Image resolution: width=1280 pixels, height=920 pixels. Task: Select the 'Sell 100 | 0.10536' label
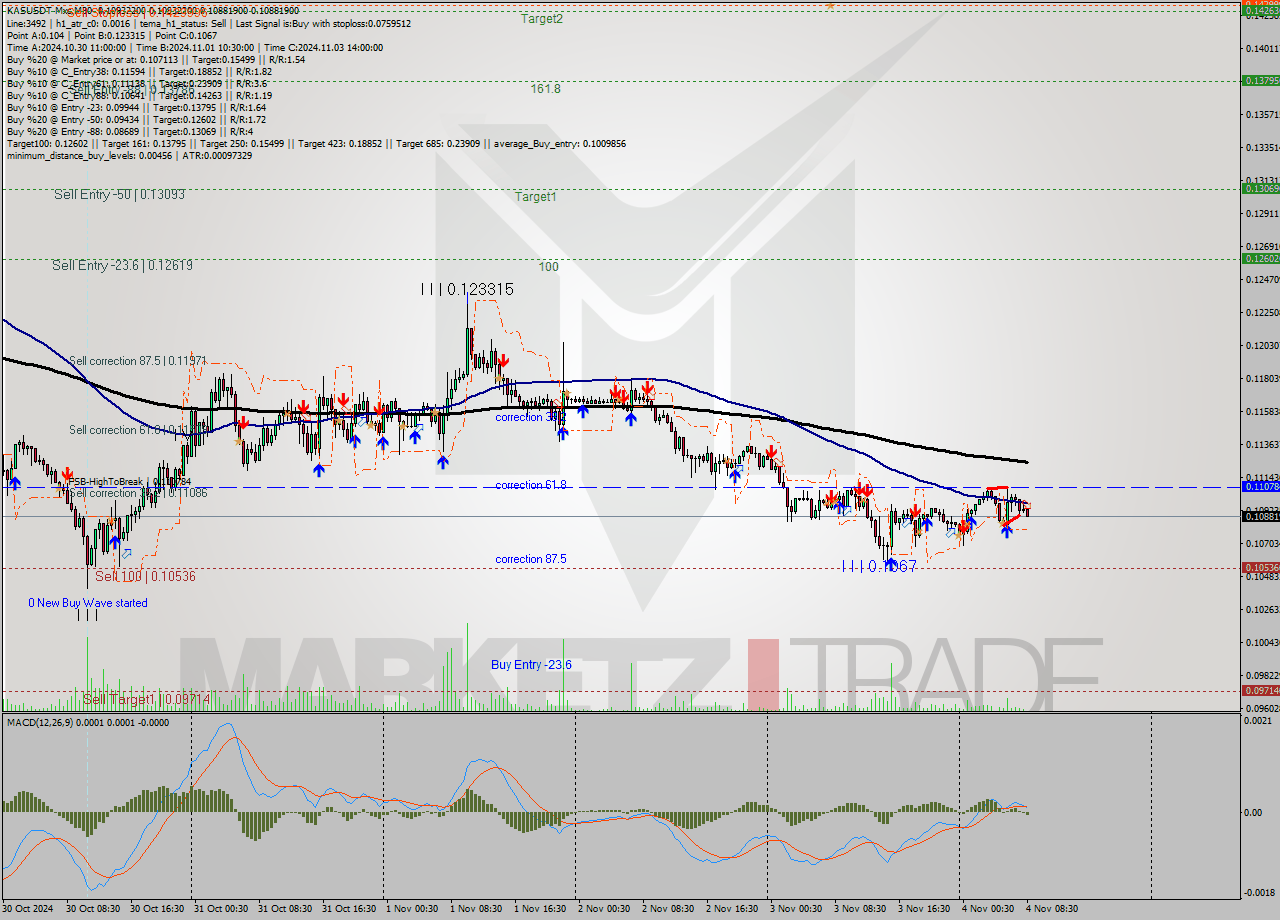tap(145, 576)
